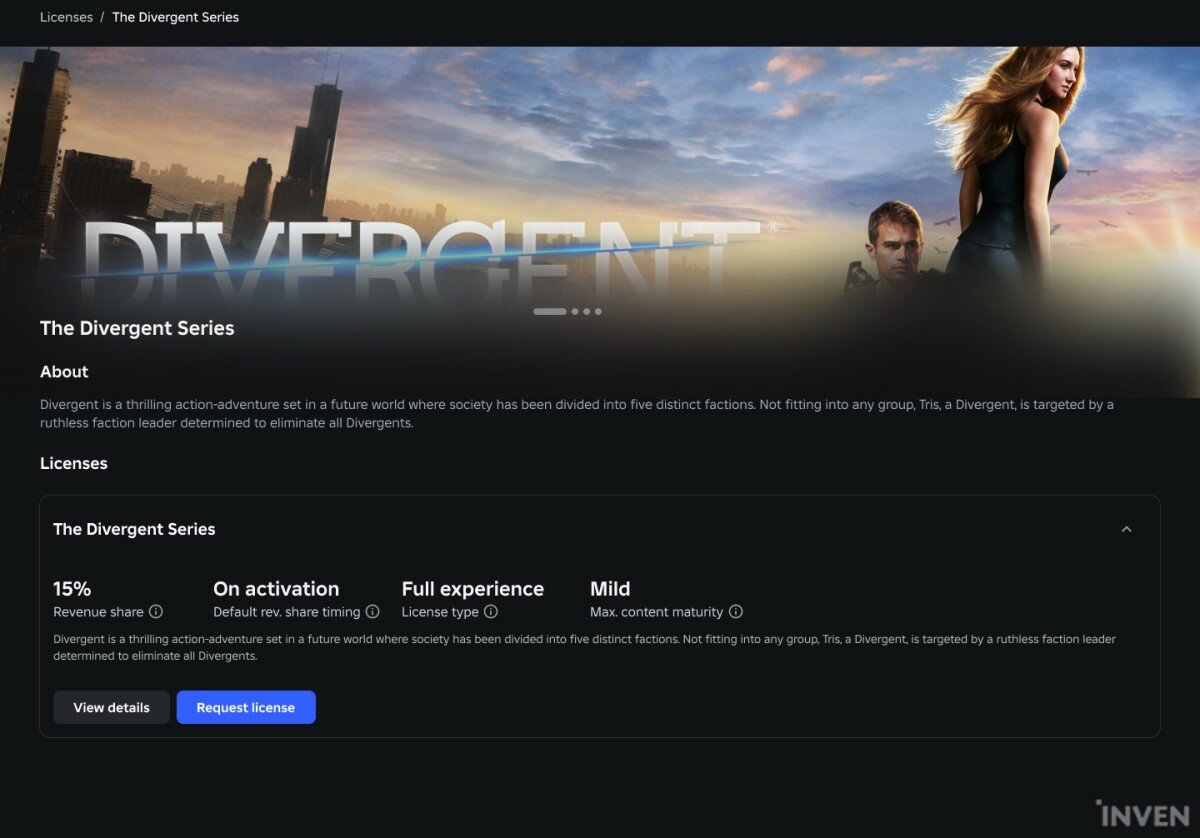The height and width of the screenshot is (838, 1200).
Task: Click the License type info icon
Action: click(x=491, y=612)
